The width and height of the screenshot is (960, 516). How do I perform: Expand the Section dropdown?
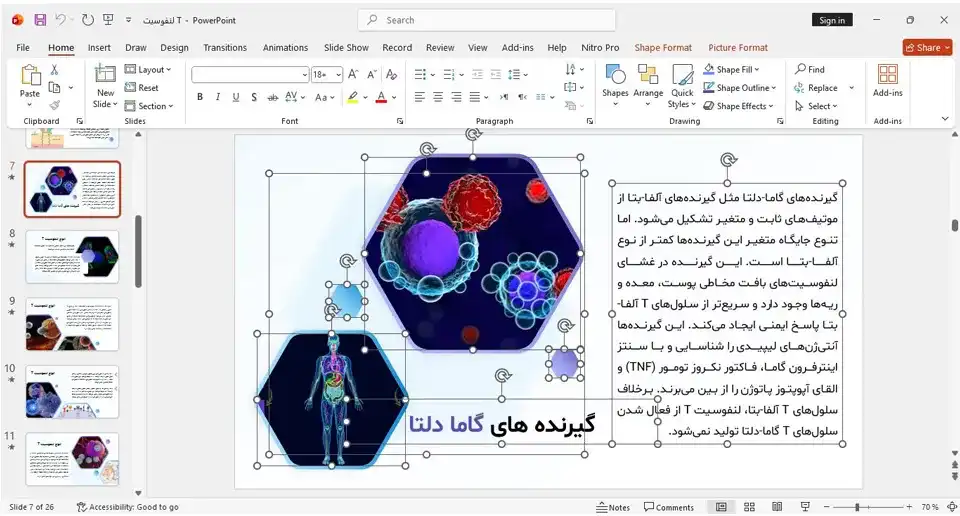click(x=149, y=106)
